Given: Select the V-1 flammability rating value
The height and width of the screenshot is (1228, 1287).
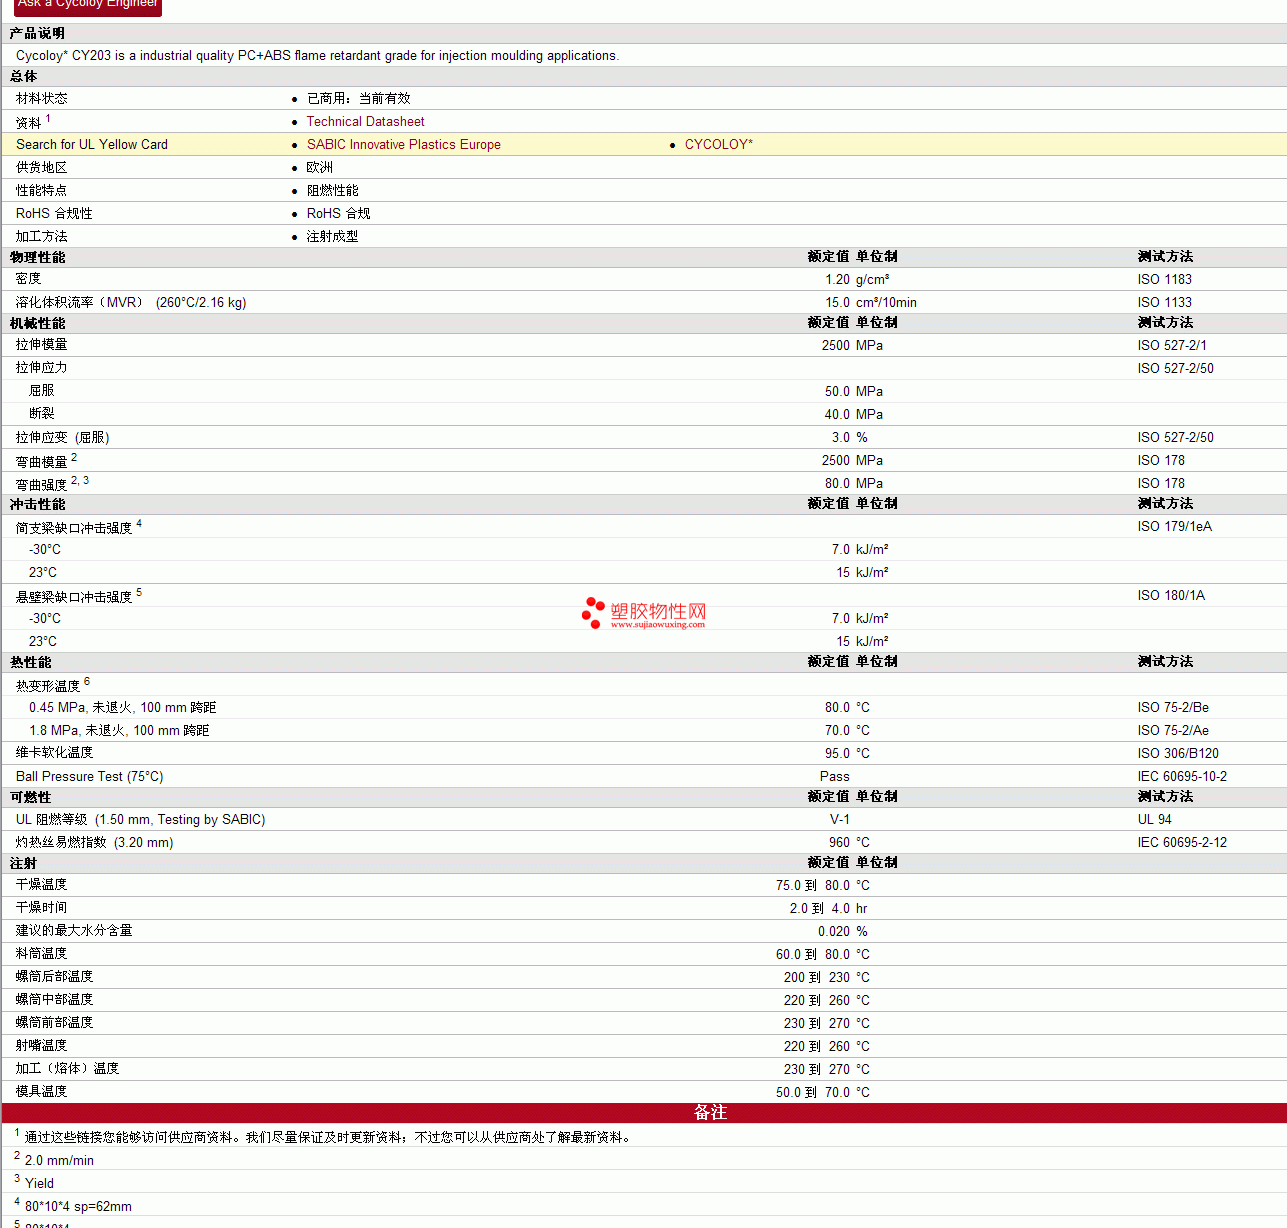Looking at the screenshot, I should click(x=839, y=819).
